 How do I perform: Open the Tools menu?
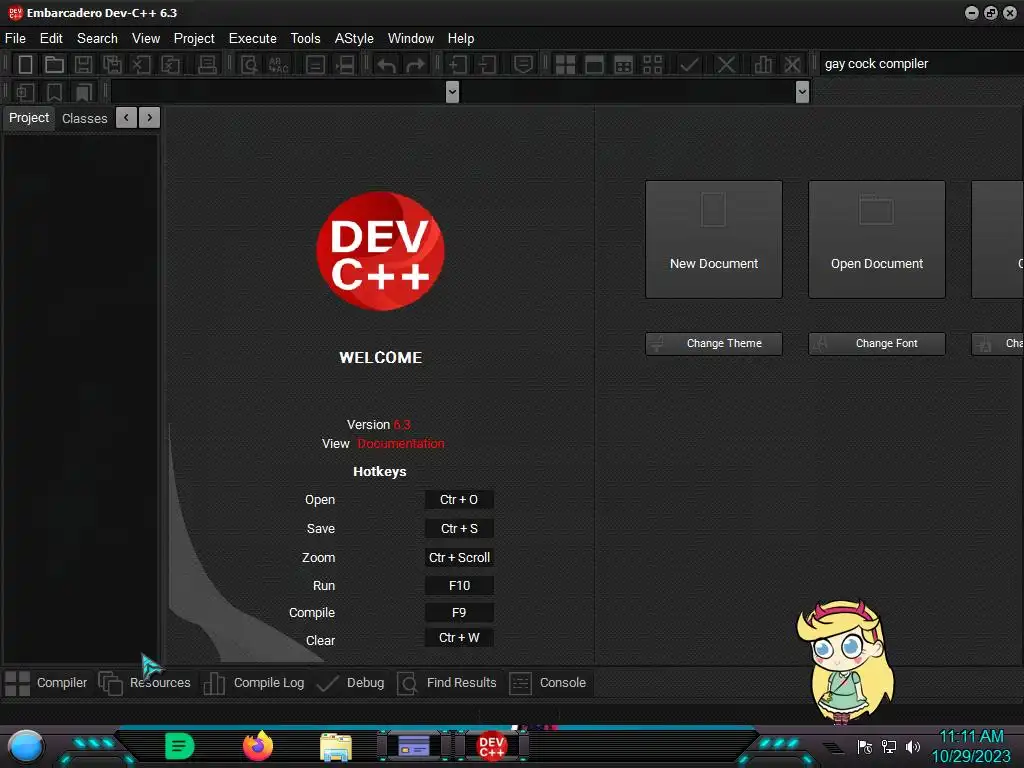(306, 39)
